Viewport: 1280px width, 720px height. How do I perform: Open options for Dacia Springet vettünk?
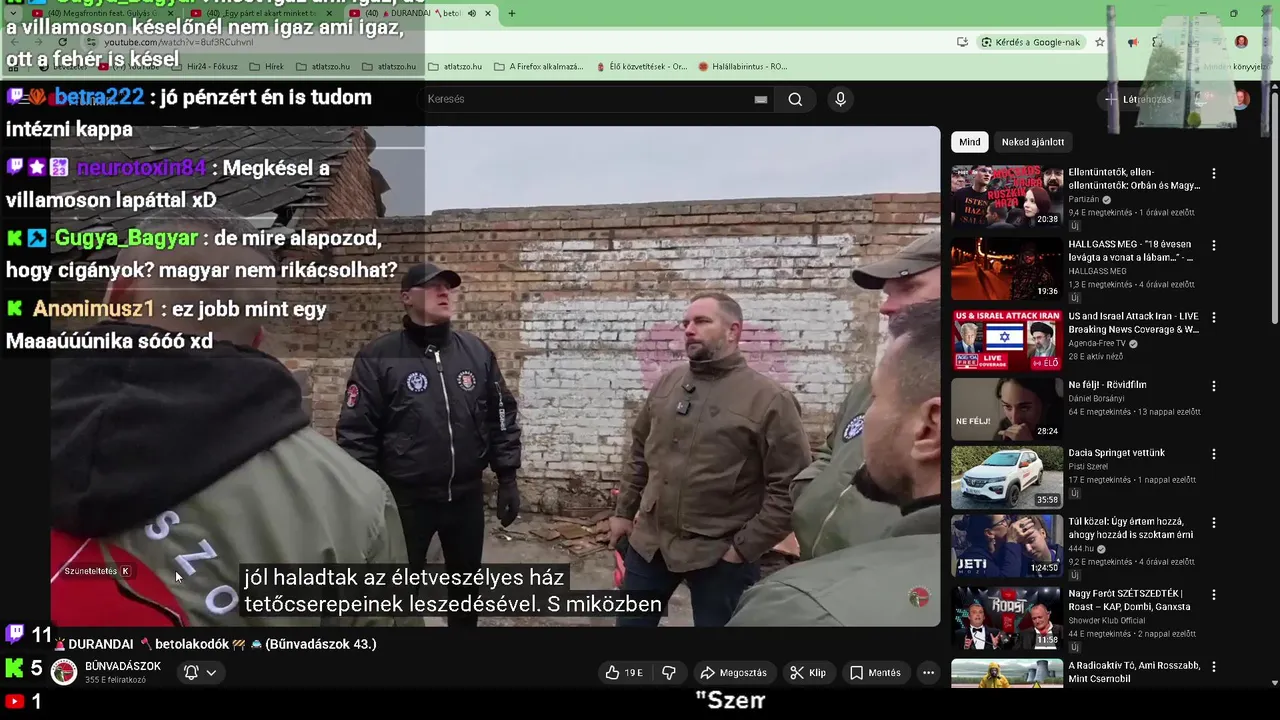pos(1214,454)
